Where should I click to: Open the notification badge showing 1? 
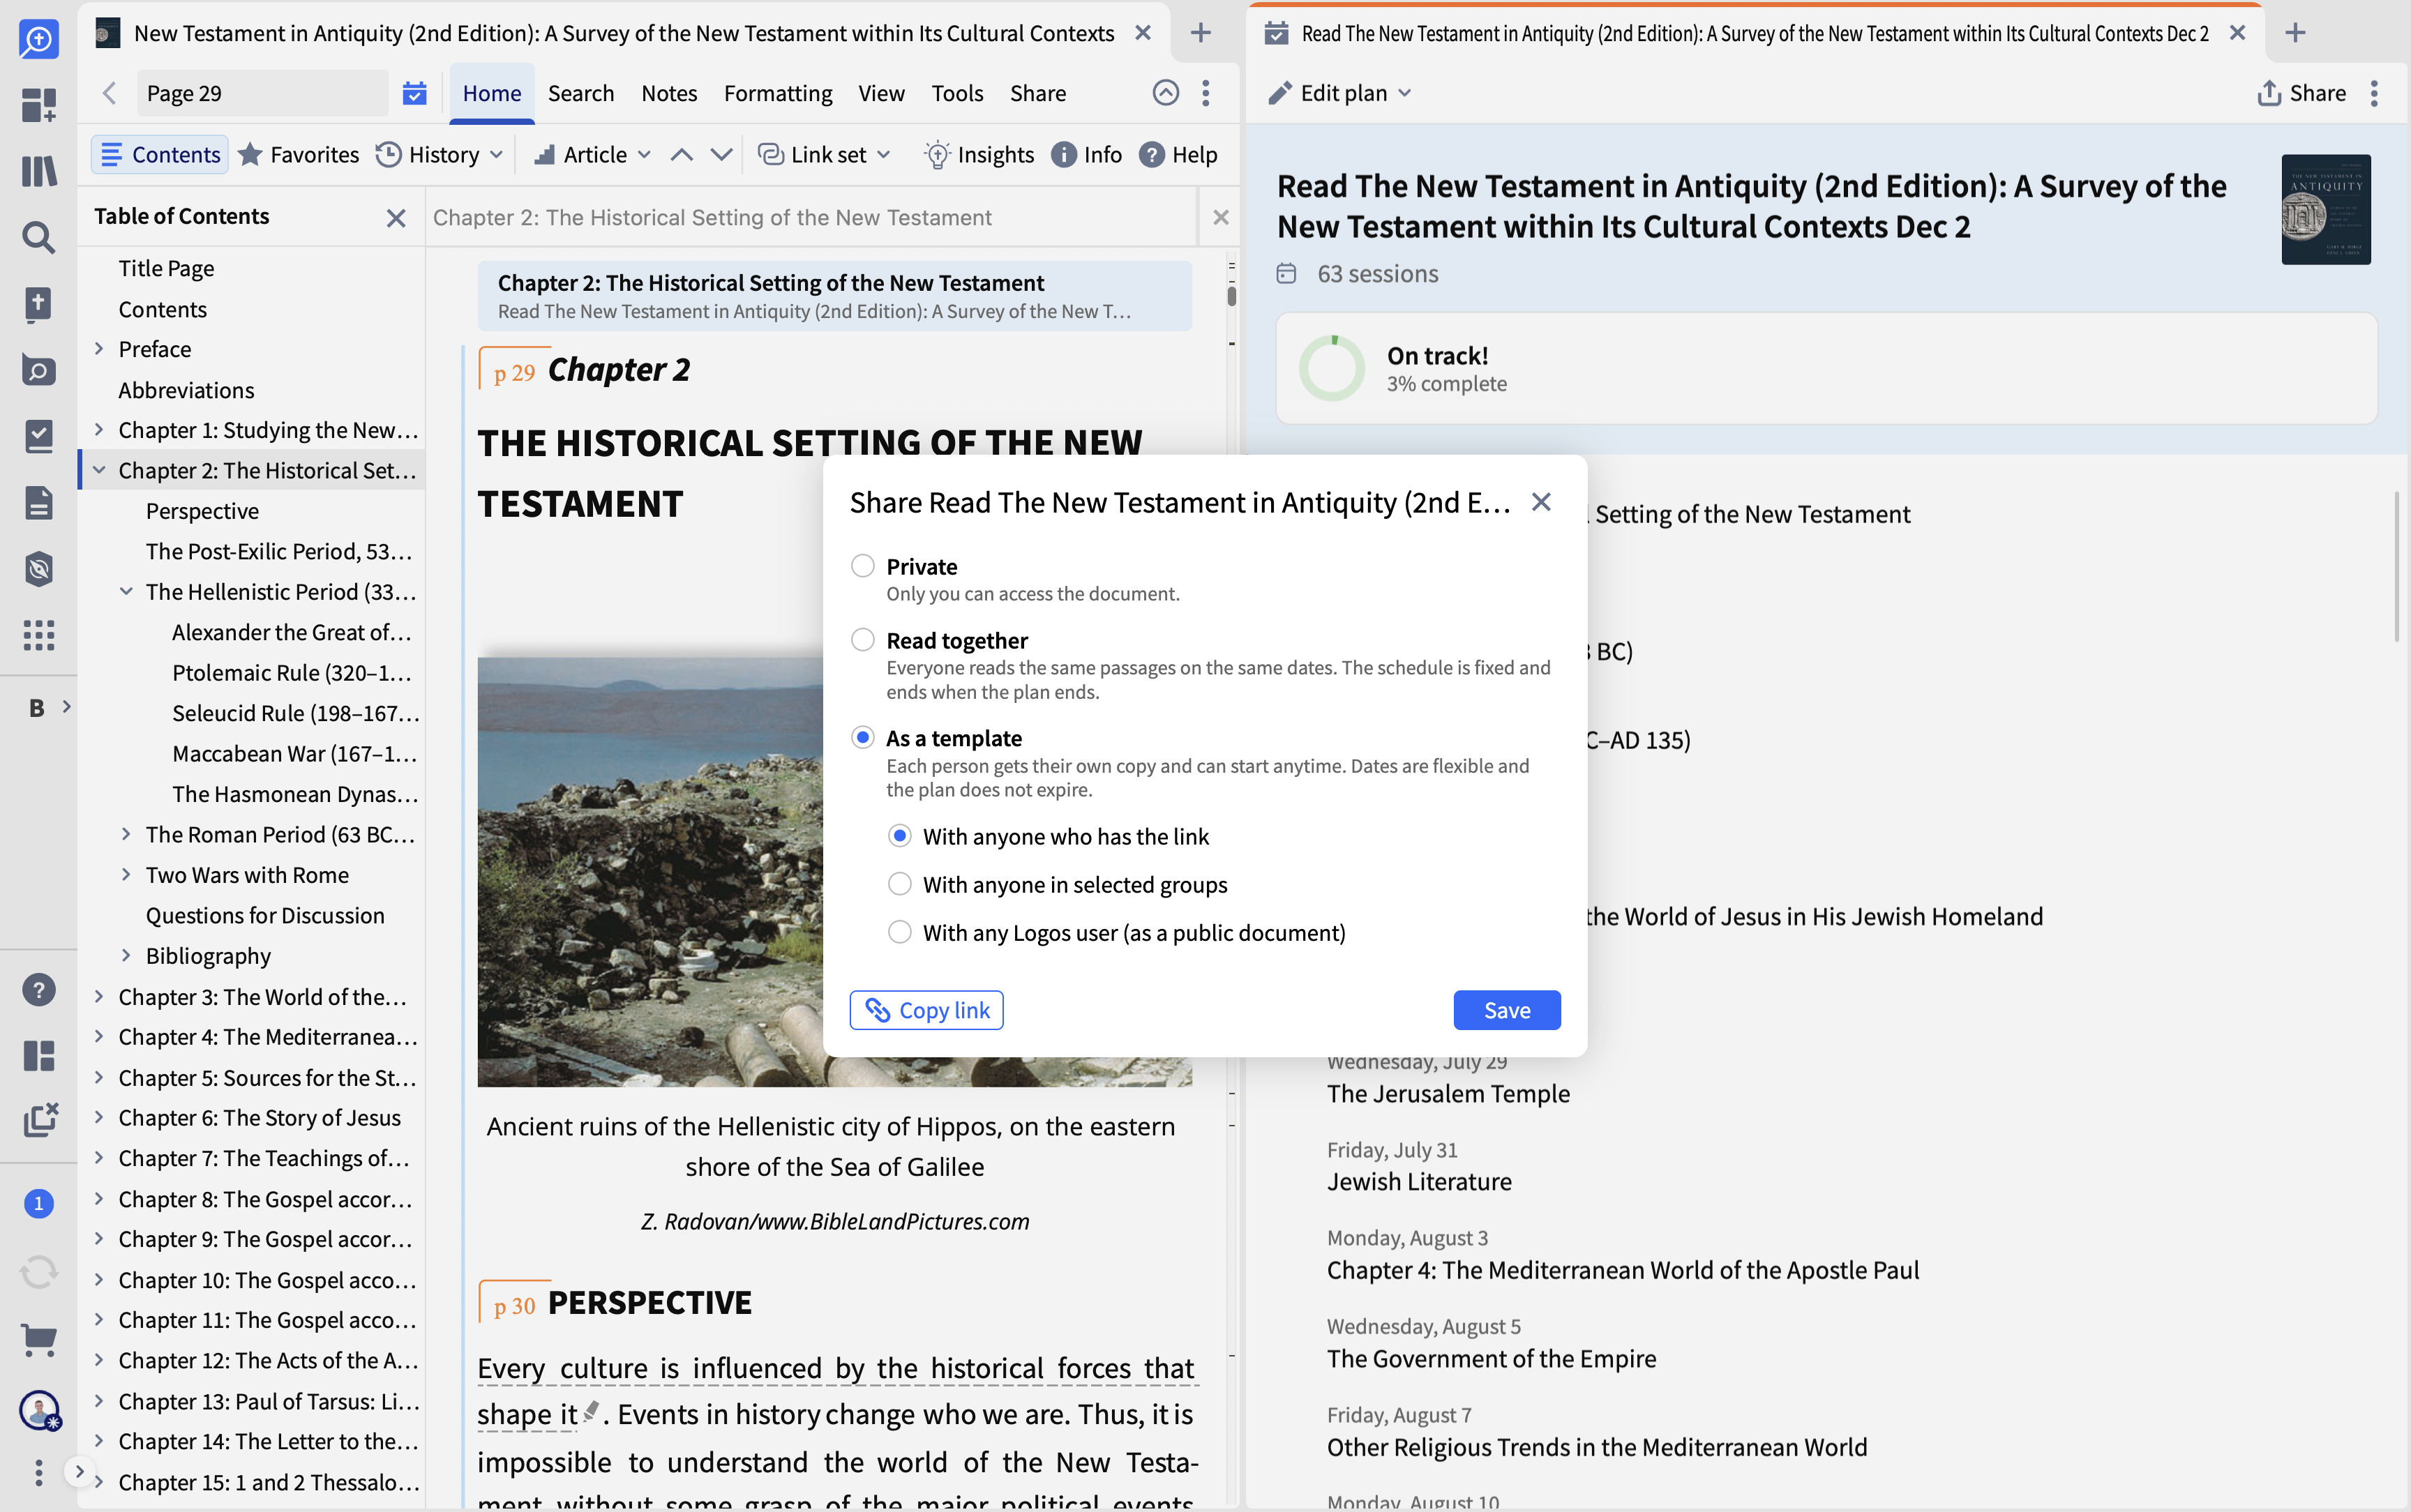pos(38,1203)
